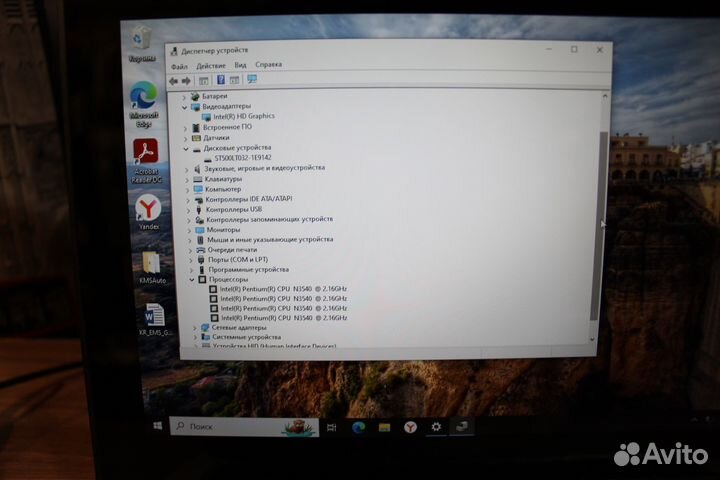Click the scrollbar up arrow
This screenshot has width=720, height=480.
tap(605, 96)
